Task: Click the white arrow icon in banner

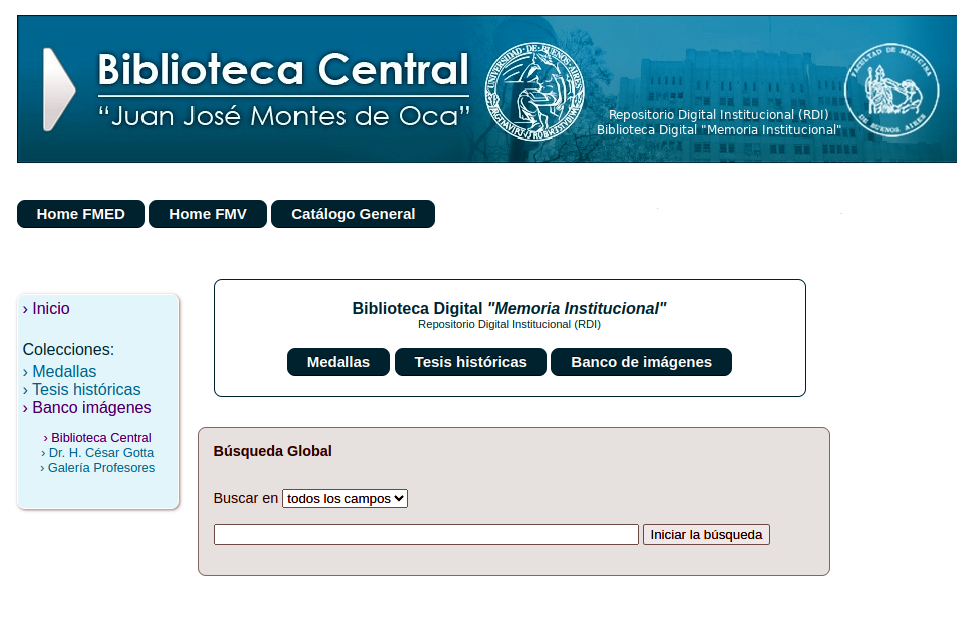Action: point(58,90)
